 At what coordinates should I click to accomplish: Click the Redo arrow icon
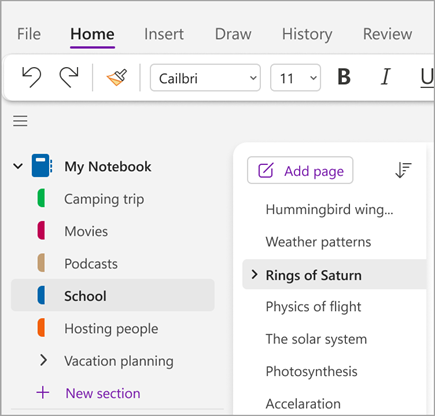pos(69,77)
